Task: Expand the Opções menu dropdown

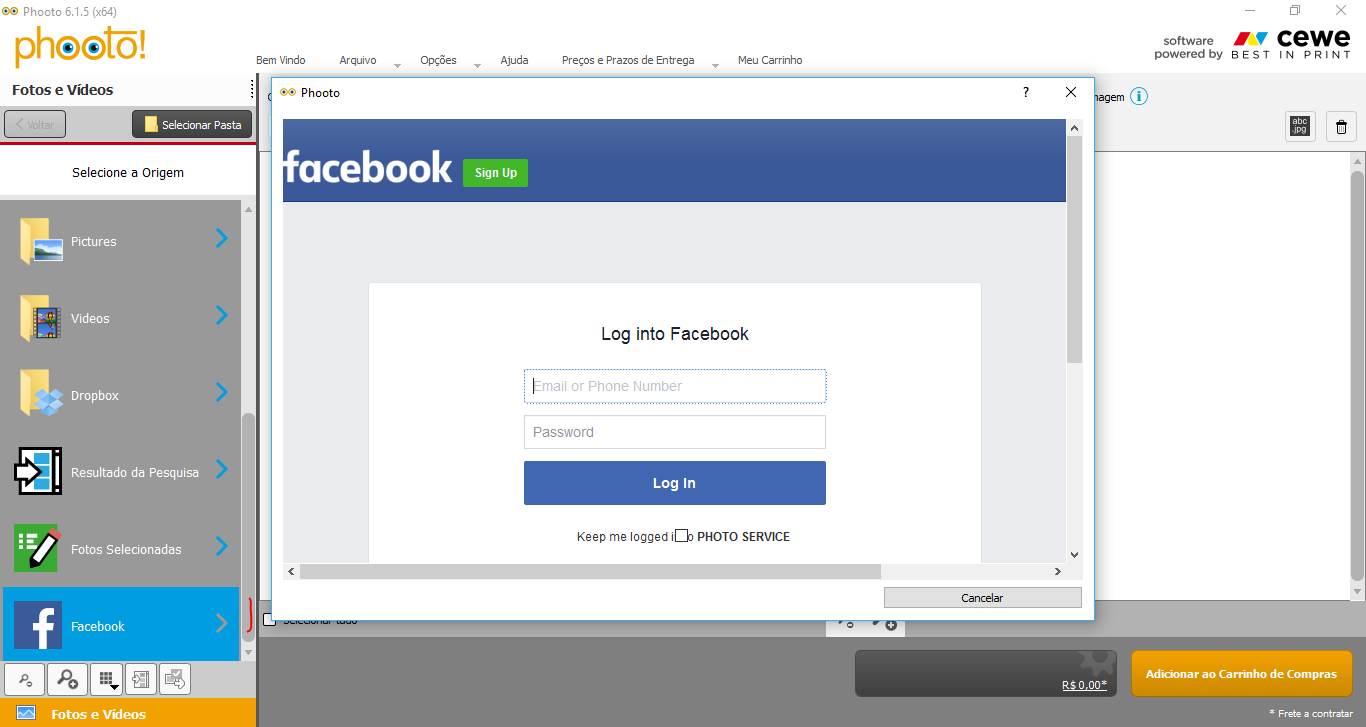Action: 477,64
